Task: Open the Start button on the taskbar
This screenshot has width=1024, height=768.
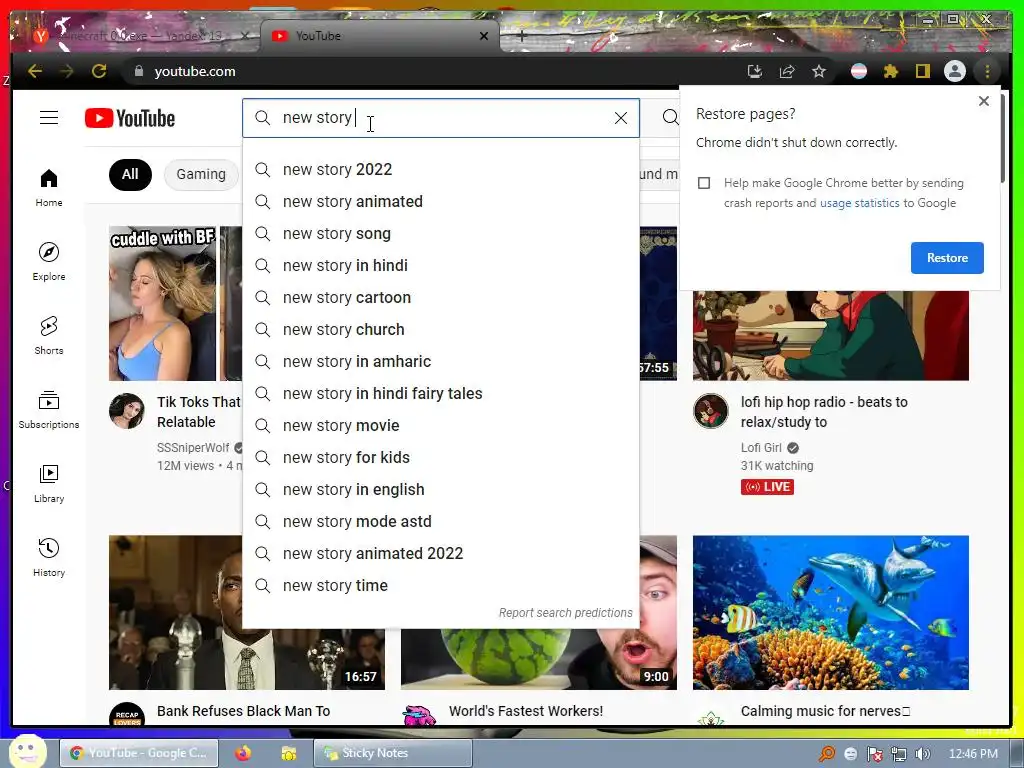Action: [27, 751]
